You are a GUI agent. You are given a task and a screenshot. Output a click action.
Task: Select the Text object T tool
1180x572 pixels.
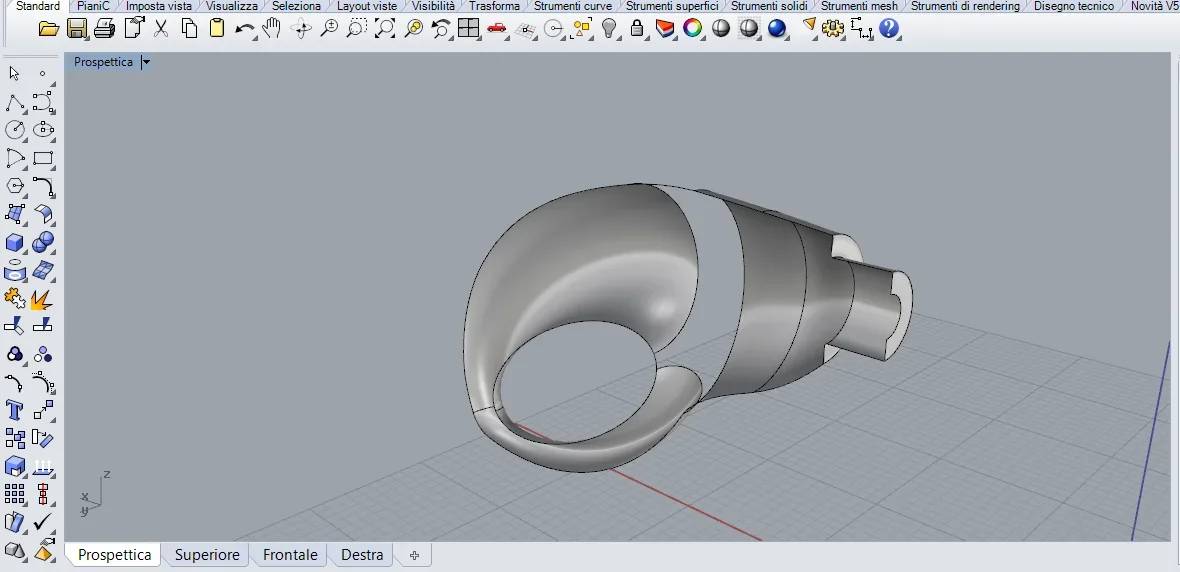14,410
